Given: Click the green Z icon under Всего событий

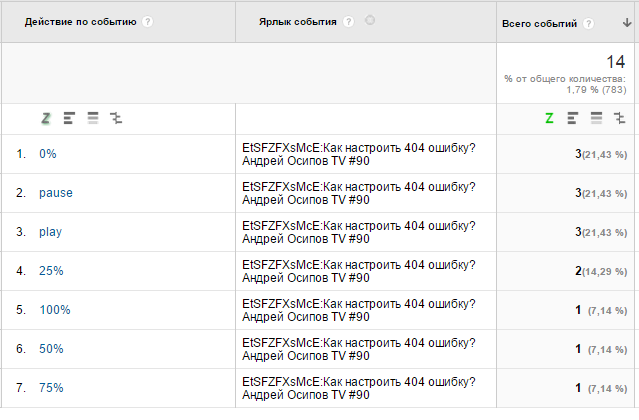Looking at the screenshot, I should [549, 118].
